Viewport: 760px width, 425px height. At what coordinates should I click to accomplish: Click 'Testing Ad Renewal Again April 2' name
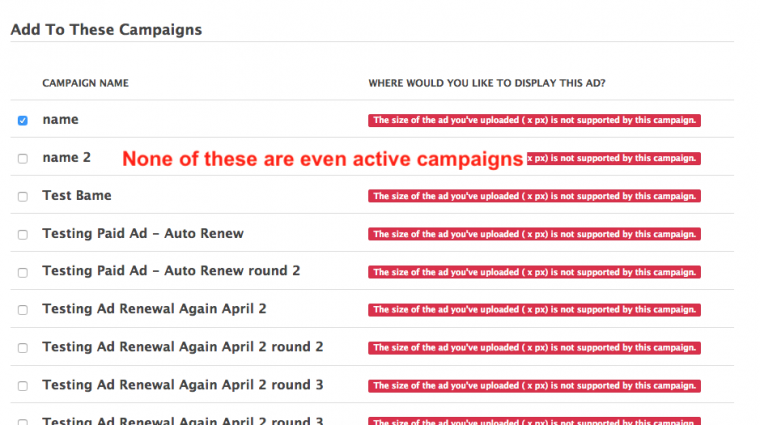click(154, 309)
